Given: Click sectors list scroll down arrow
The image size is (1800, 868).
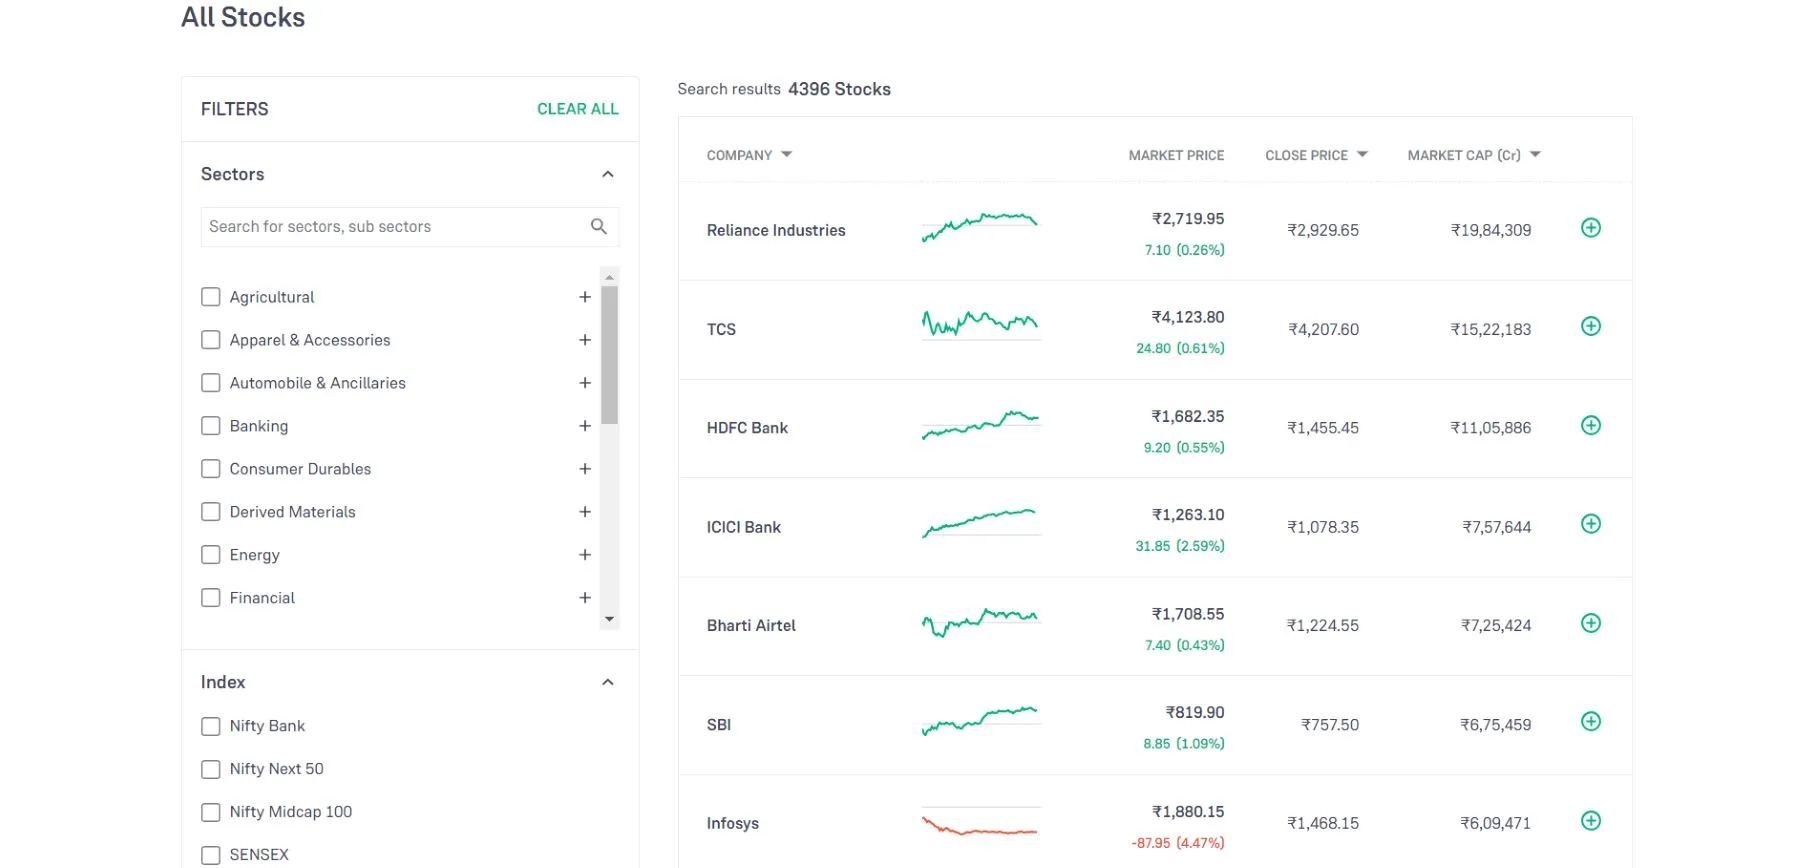Looking at the screenshot, I should click(609, 620).
